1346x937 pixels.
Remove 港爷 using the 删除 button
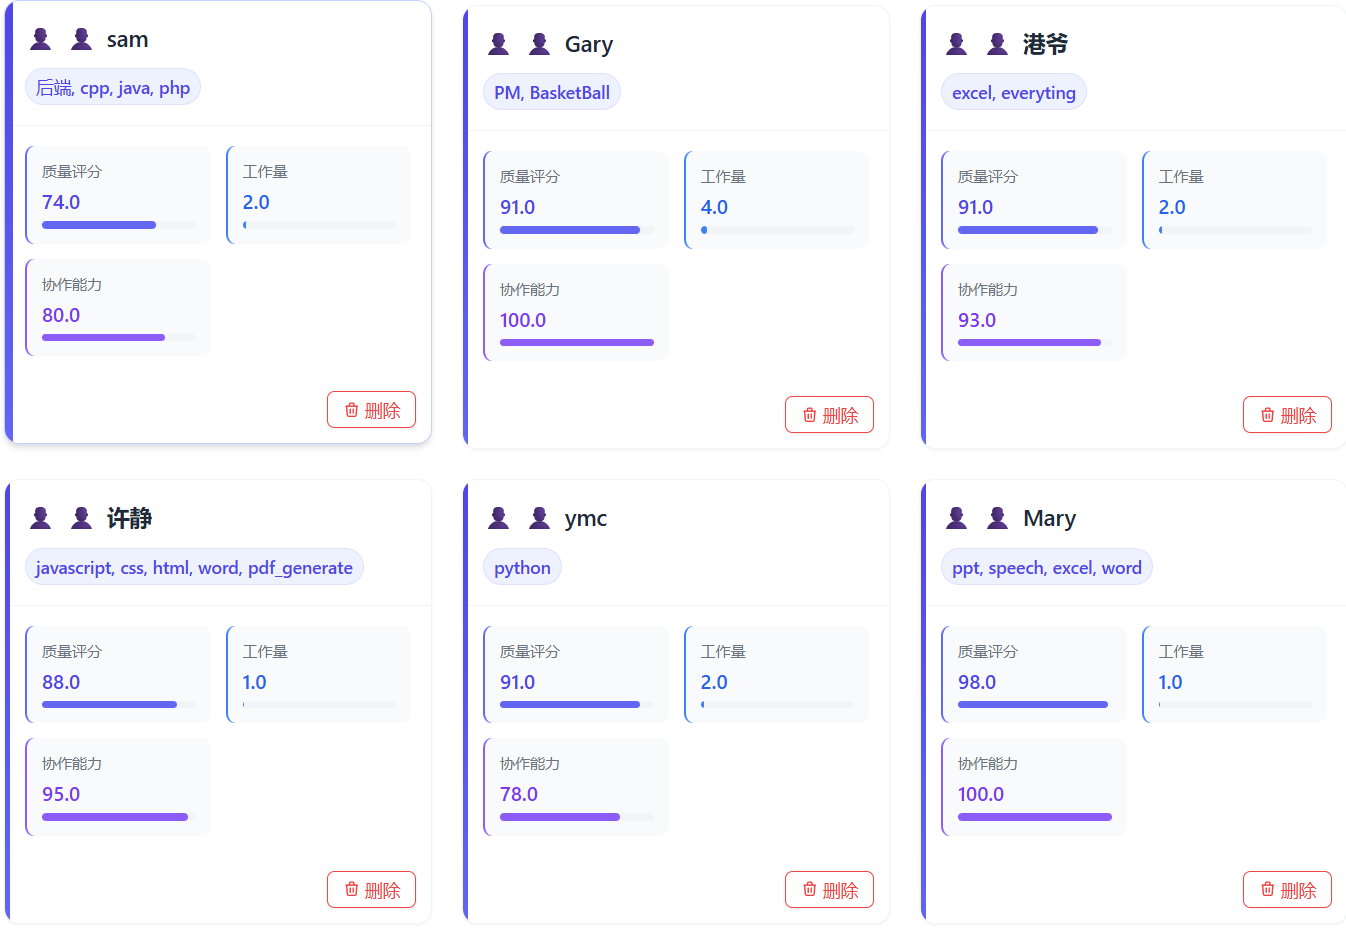1287,415
